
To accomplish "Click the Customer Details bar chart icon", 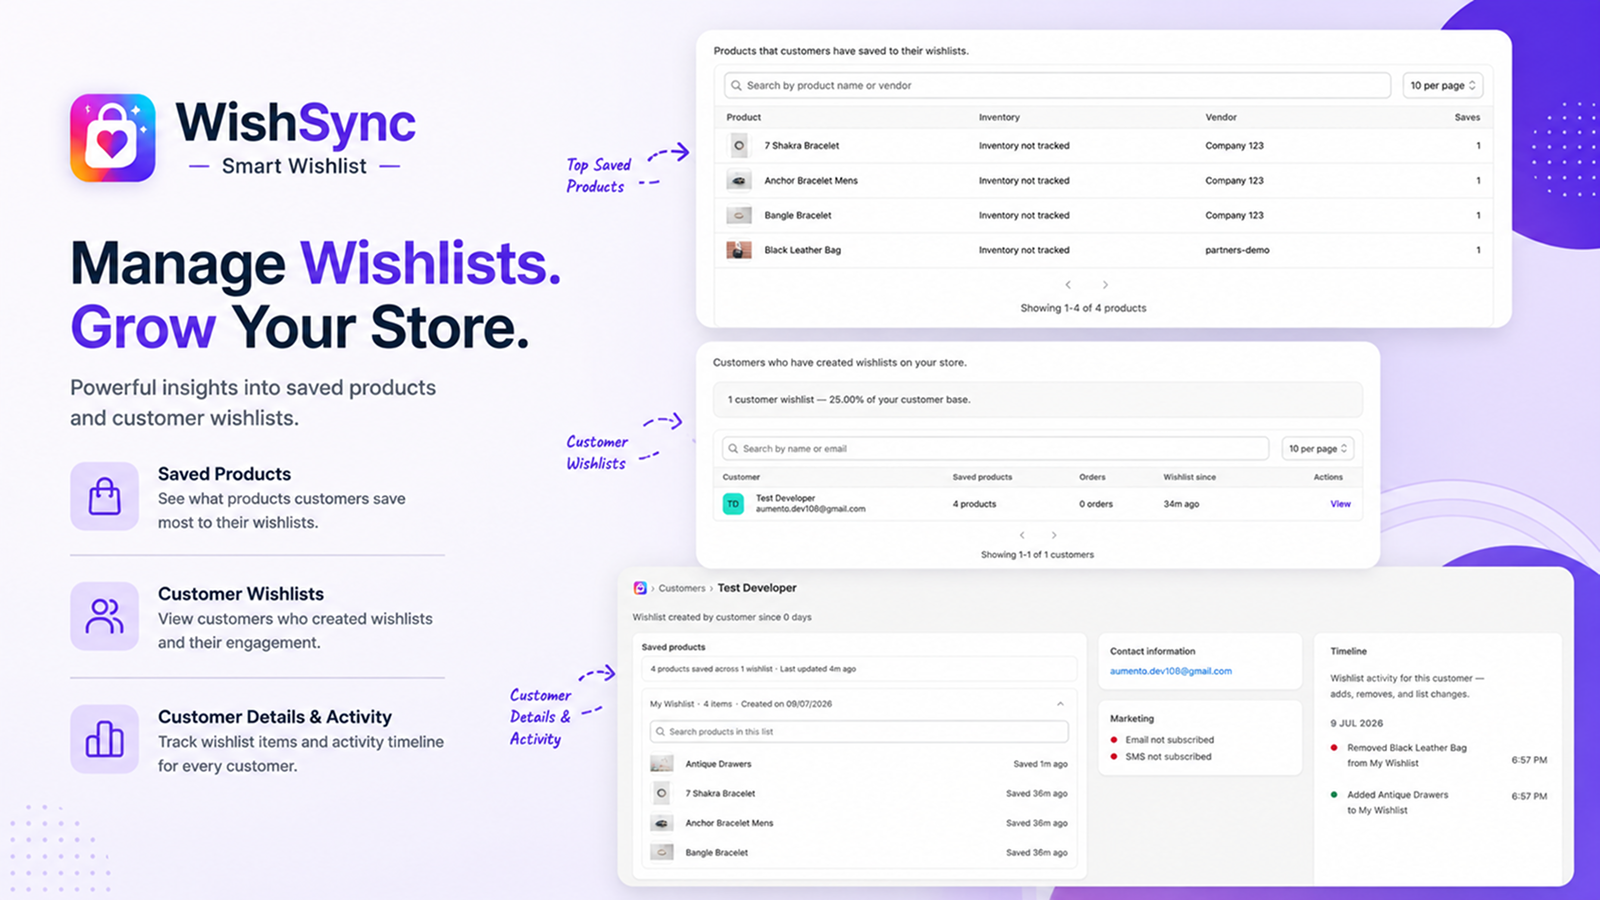I will [104, 739].
